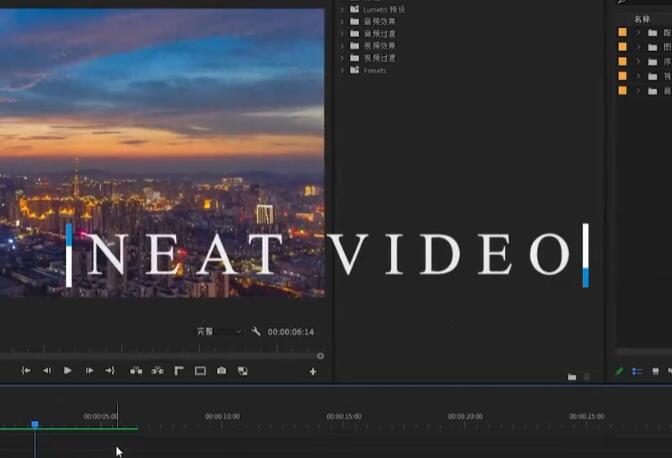Switch Project panel to Icon View

(x=655, y=371)
